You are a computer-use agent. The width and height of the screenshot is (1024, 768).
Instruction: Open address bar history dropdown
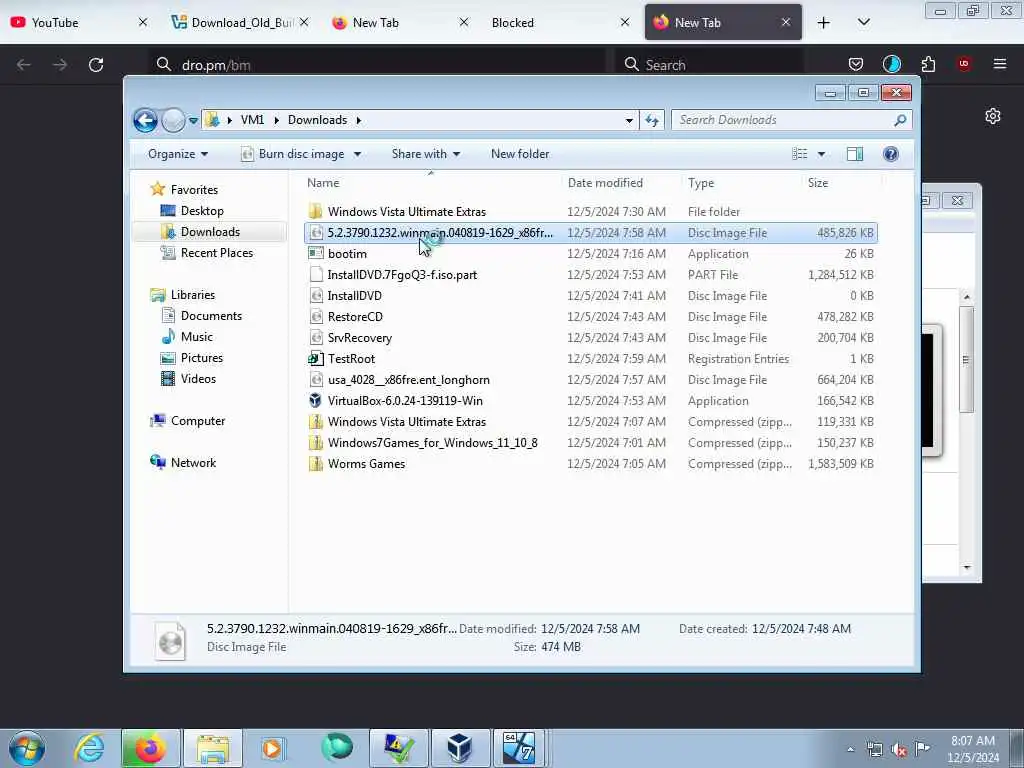[629, 120]
